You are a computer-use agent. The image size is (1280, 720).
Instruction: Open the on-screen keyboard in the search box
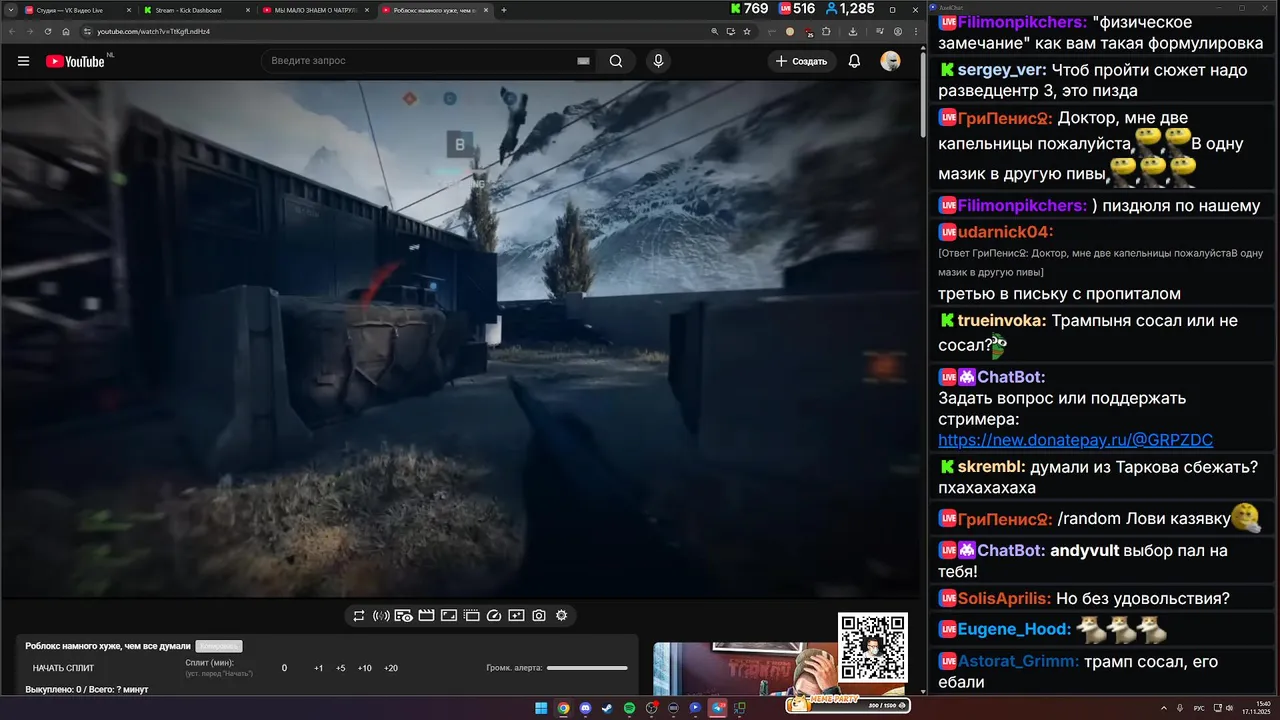(x=583, y=61)
